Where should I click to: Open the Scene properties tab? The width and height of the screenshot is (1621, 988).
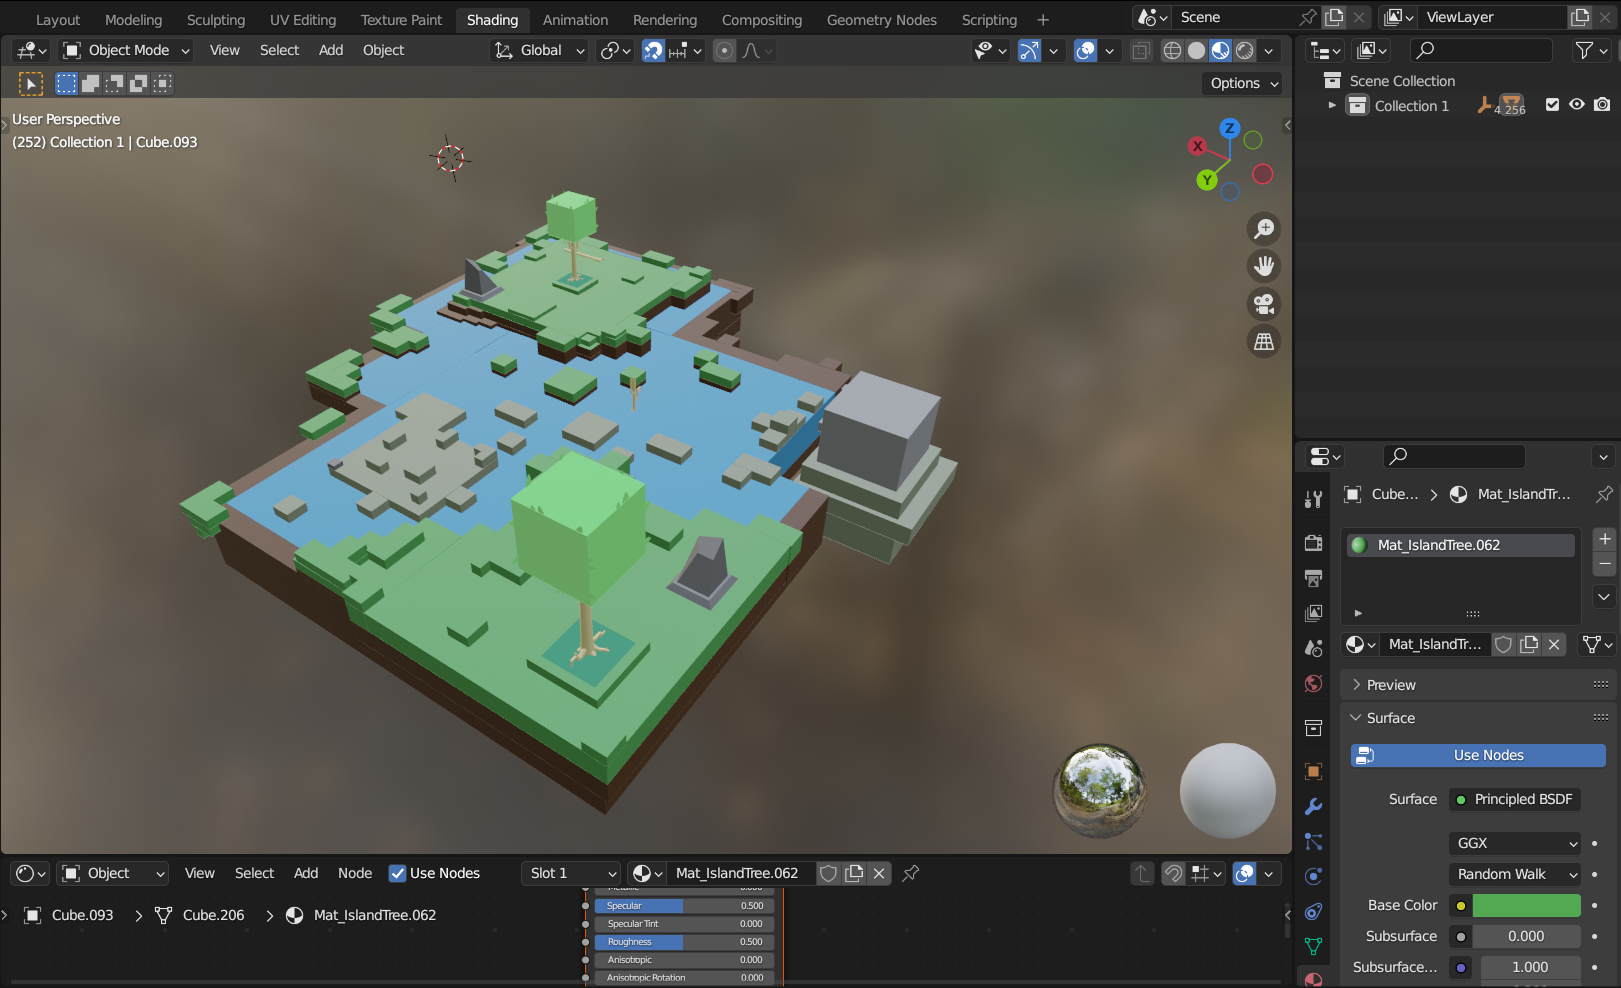[x=1314, y=648]
